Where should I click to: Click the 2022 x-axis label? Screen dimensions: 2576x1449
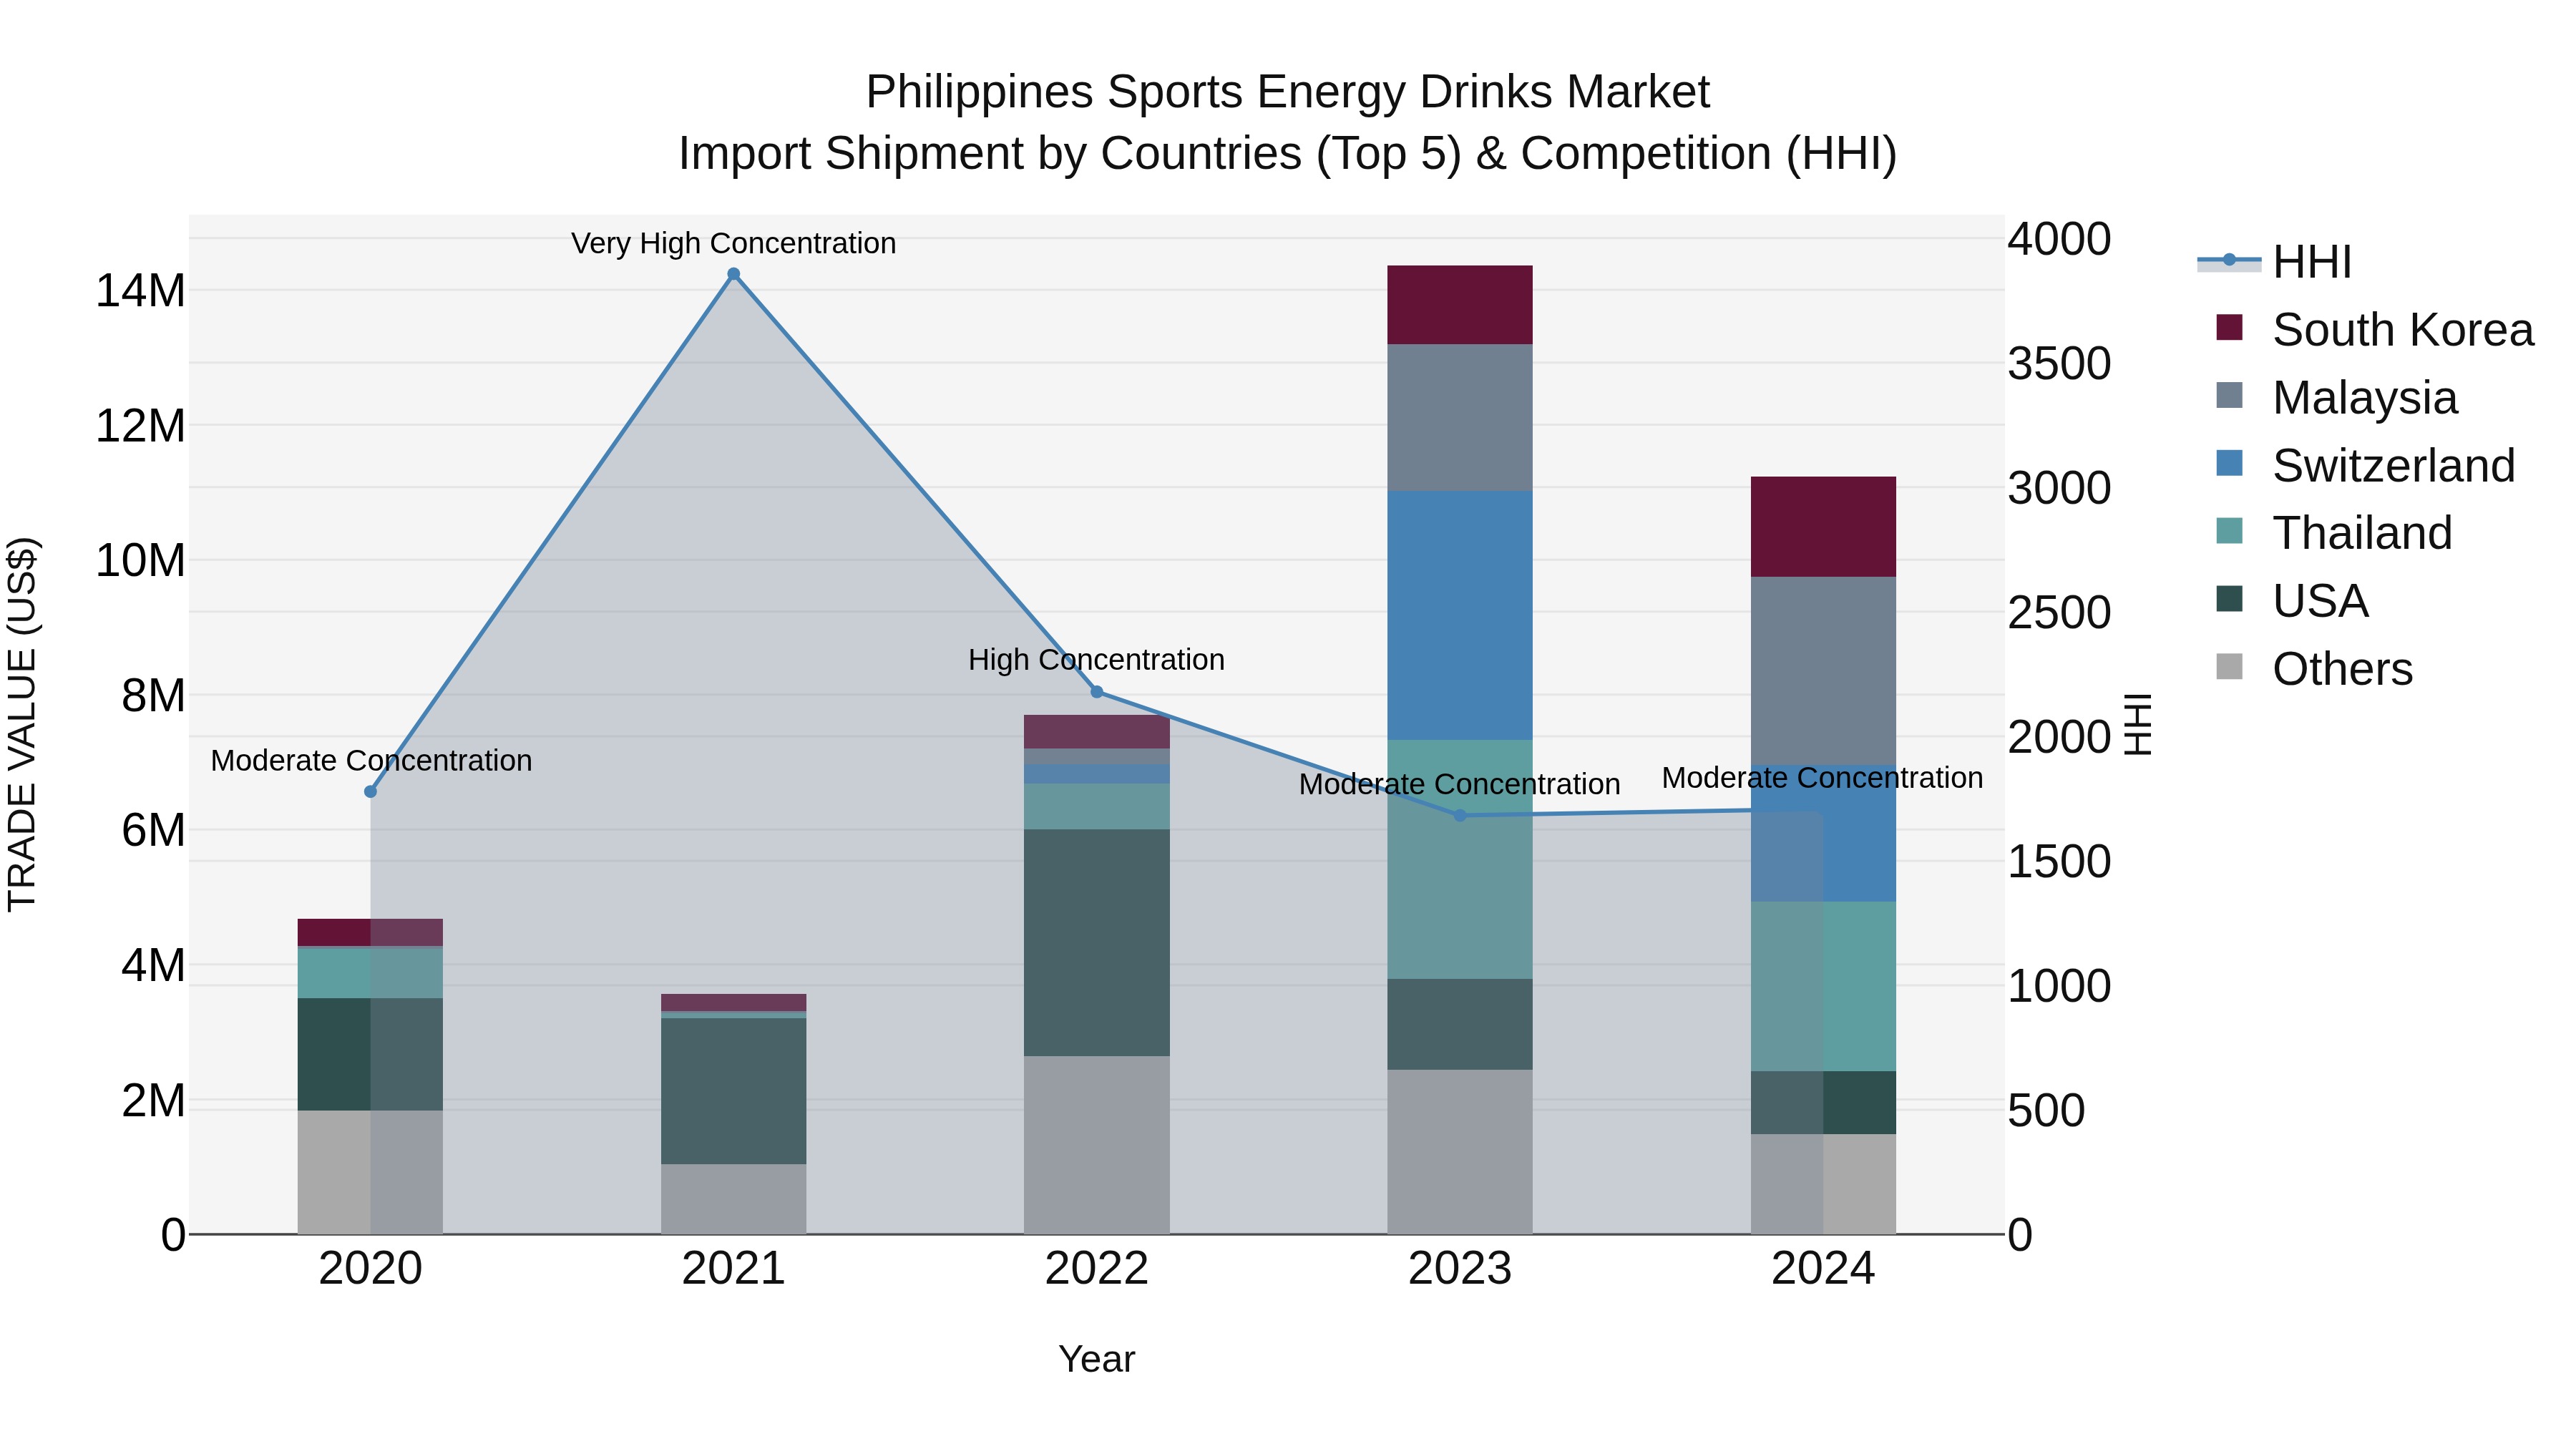[x=1097, y=1269]
